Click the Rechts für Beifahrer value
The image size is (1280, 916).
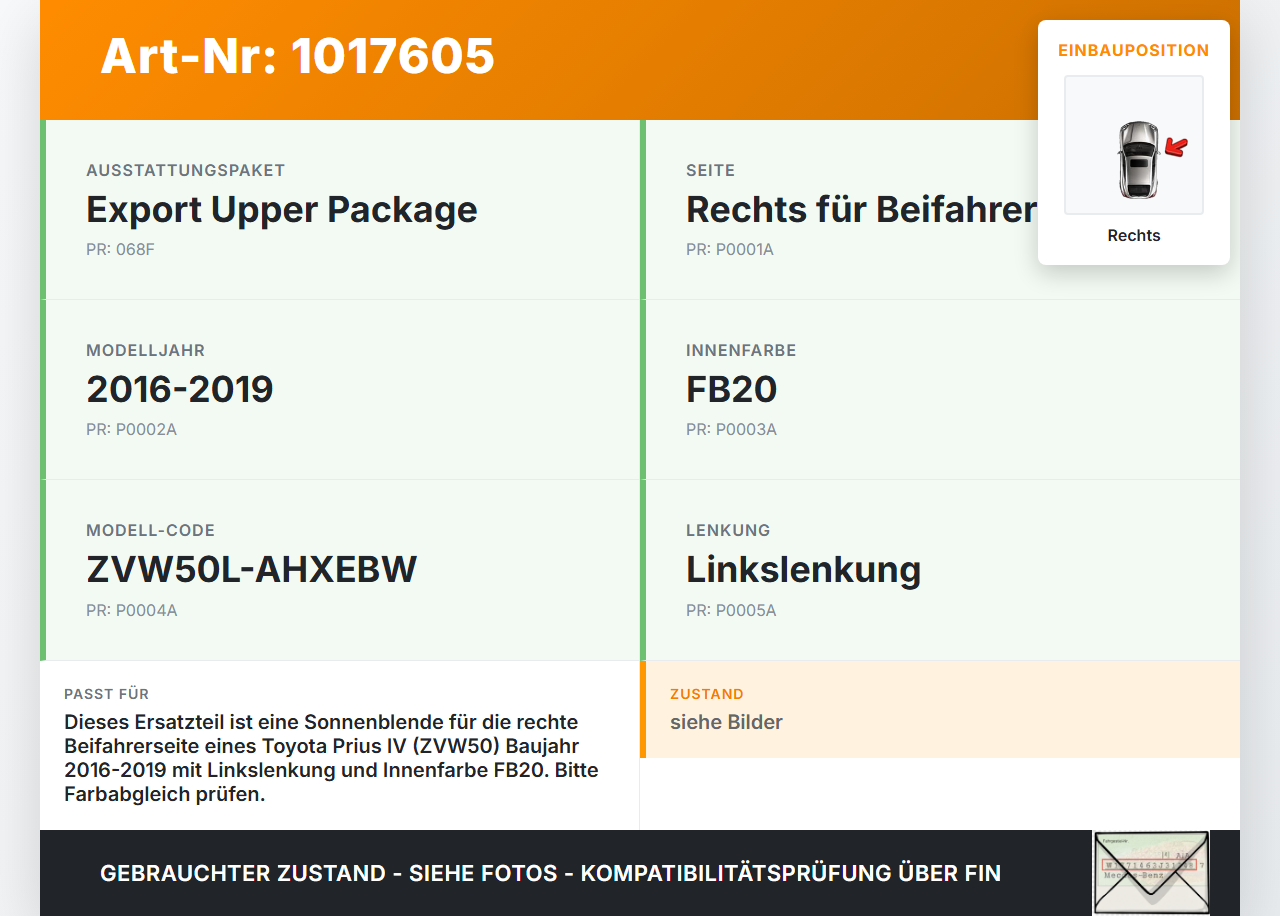click(x=861, y=210)
